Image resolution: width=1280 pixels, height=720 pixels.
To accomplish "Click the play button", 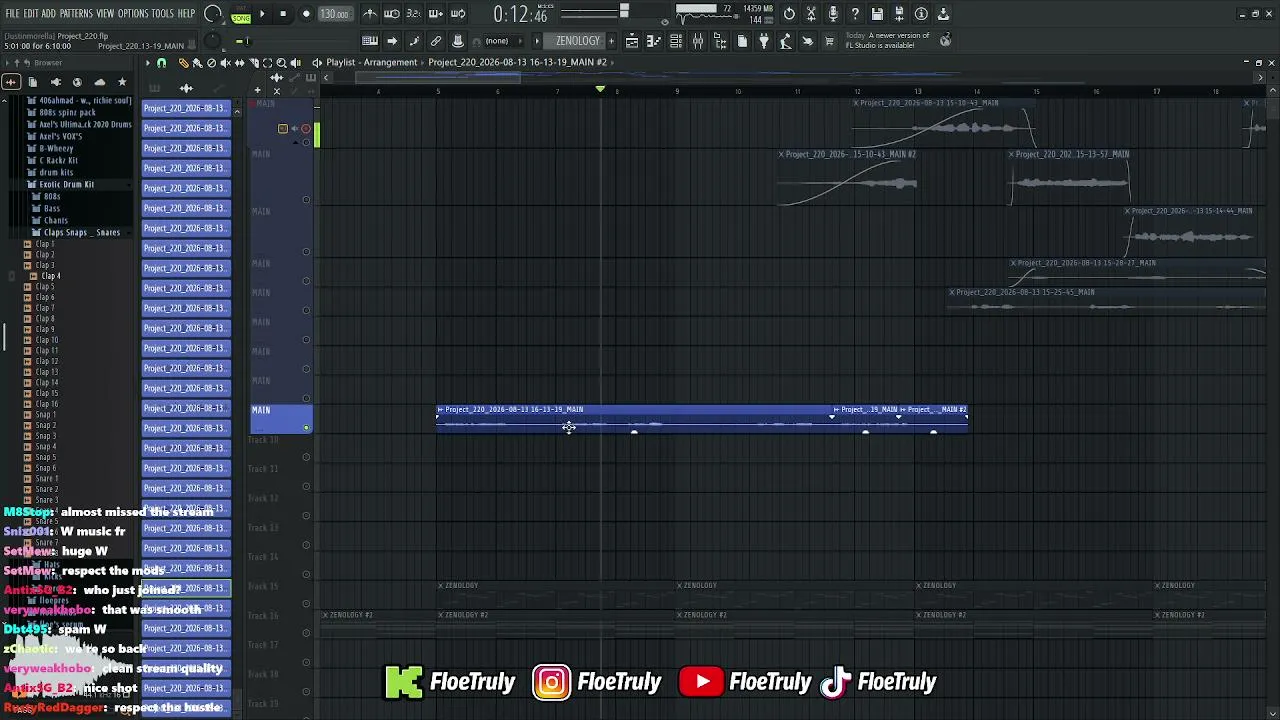I will pos(262,14).
